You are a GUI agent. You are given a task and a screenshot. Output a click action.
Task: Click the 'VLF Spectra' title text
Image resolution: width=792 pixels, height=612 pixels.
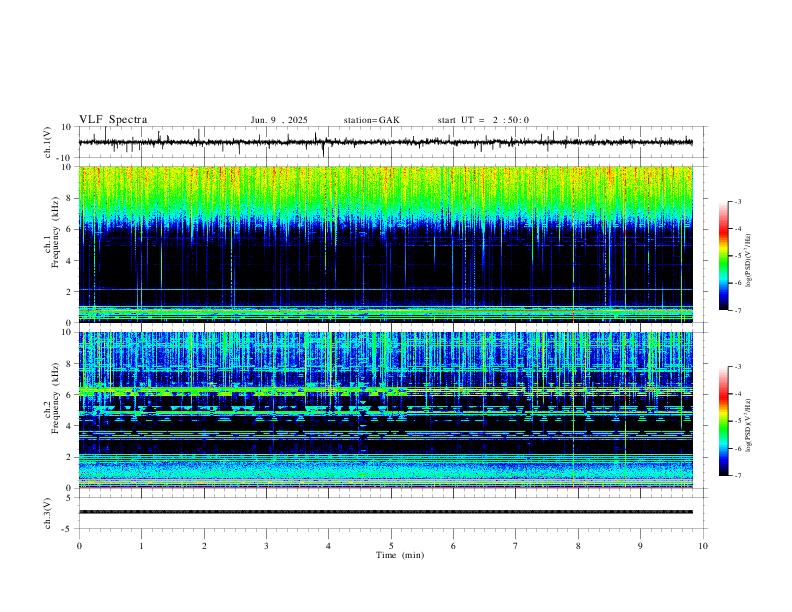113,120
